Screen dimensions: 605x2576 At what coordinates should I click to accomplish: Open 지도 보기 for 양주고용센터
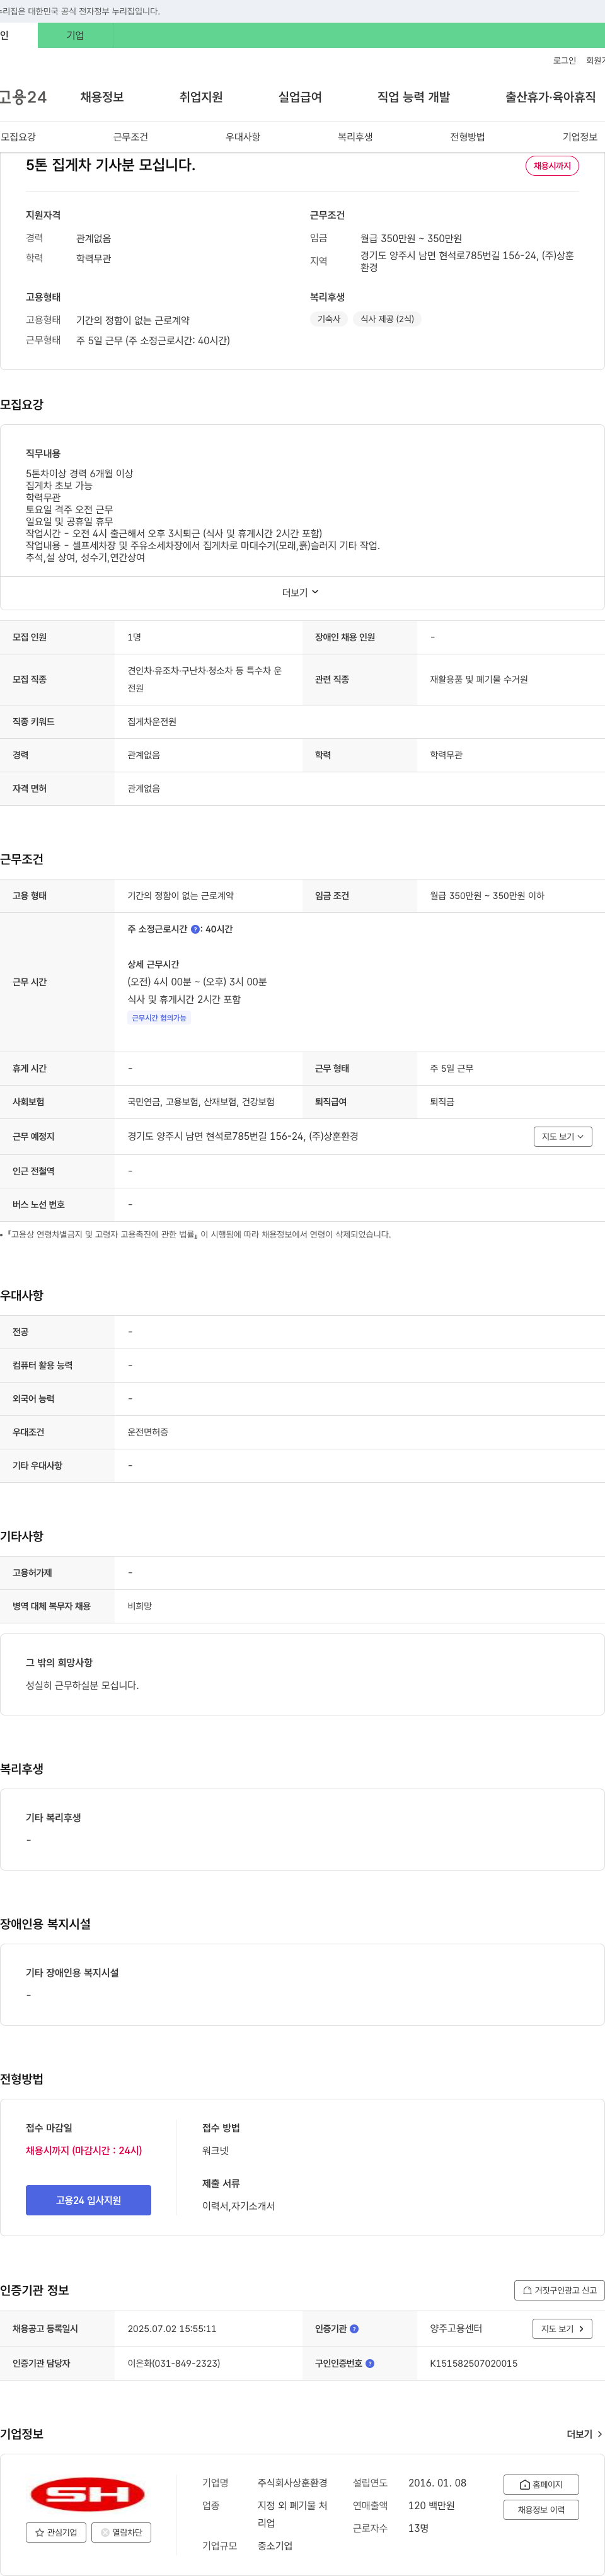tap(562, 2329)
